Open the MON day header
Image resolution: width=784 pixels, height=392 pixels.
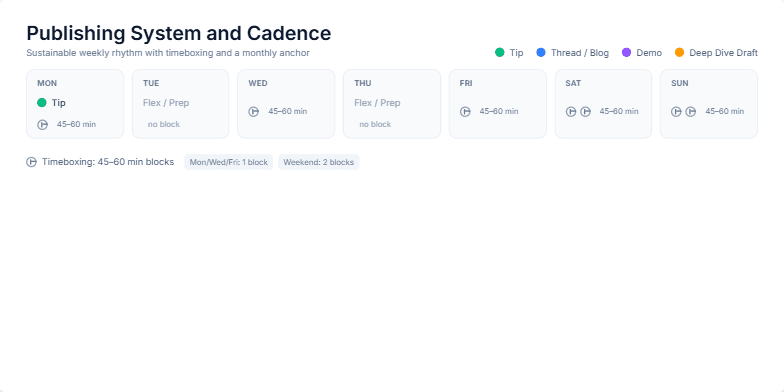pyautogui.click(x=47, y=83)
